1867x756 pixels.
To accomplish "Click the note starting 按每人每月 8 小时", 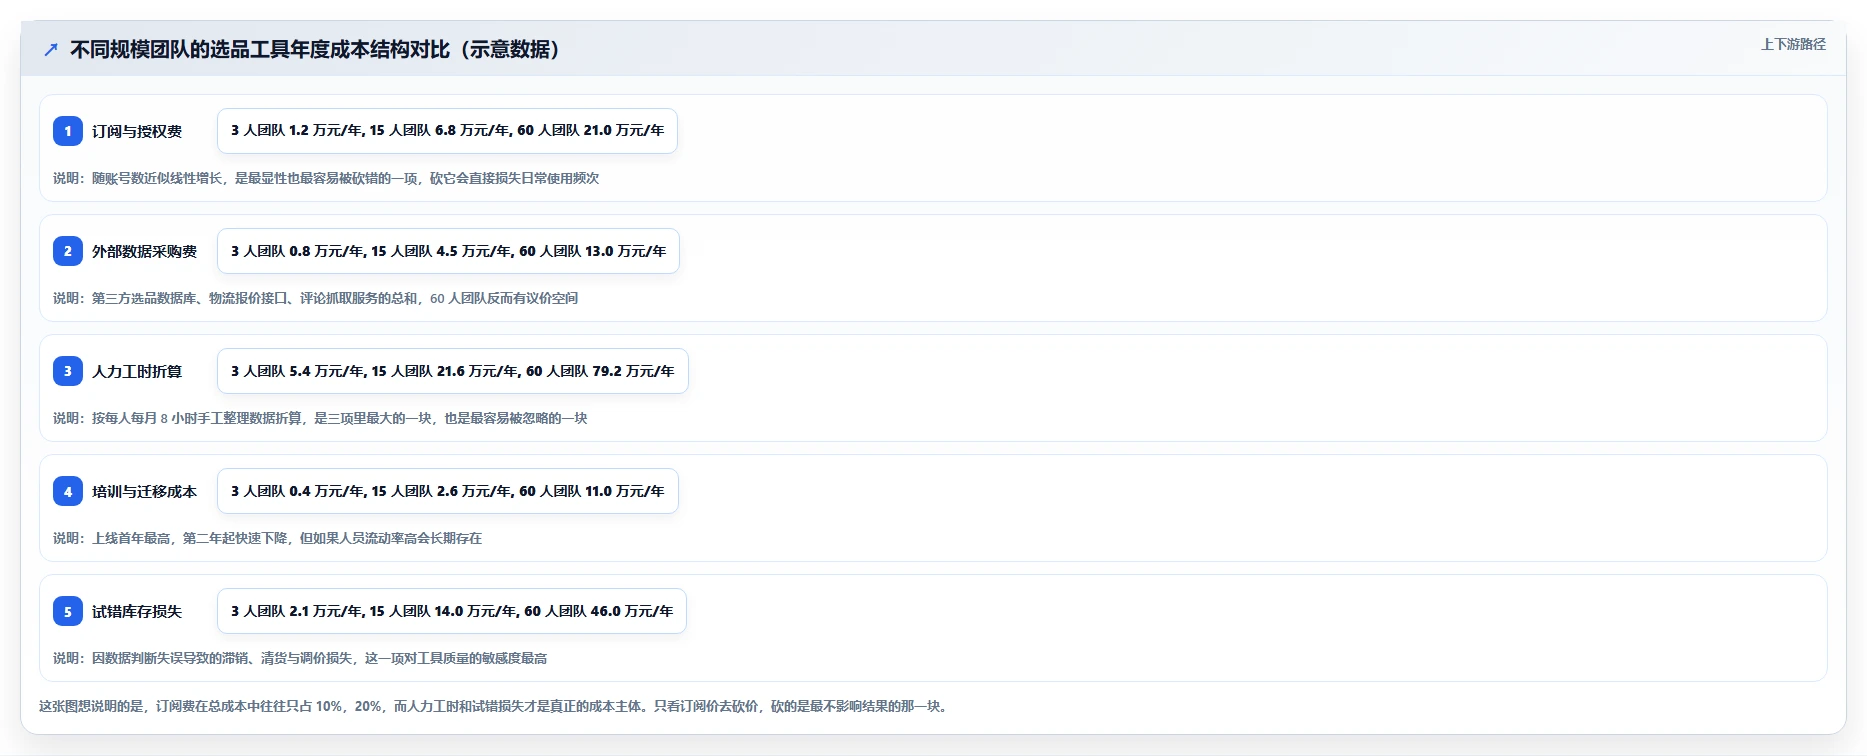I will point(320,418).
